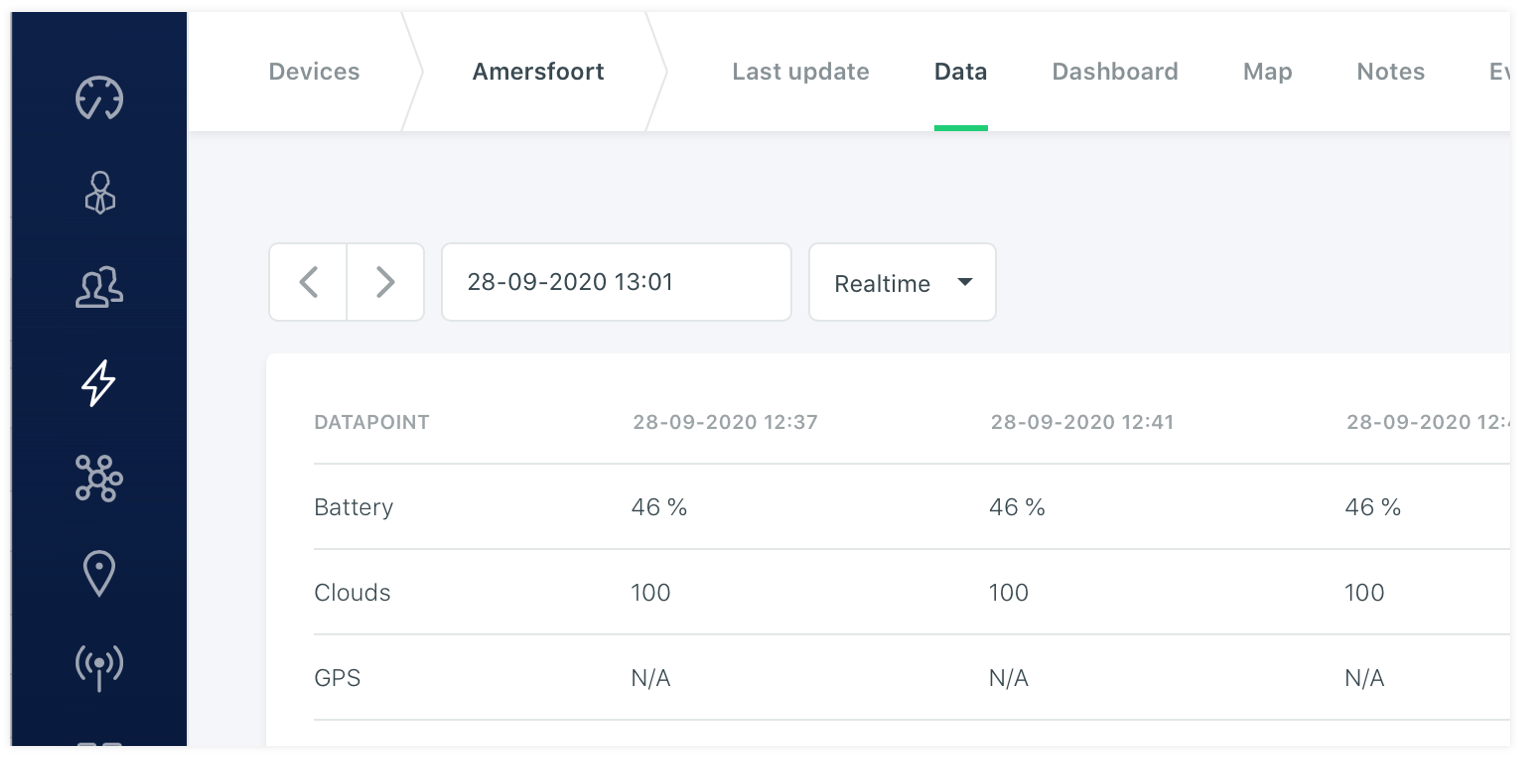Click the Devices breadcrumb link
The width and height of the screenshot is (1520, 760).
(314, 72)
